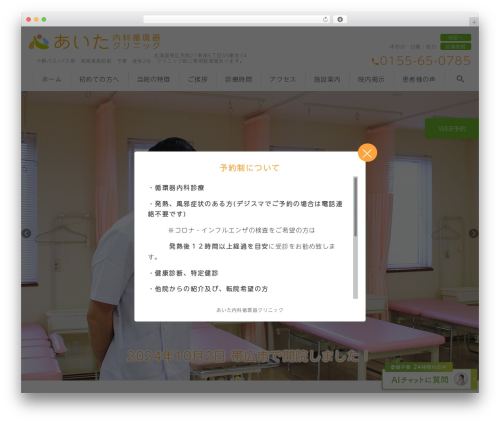
Task: Click the AI chat avatar icon
Action: 461,379
